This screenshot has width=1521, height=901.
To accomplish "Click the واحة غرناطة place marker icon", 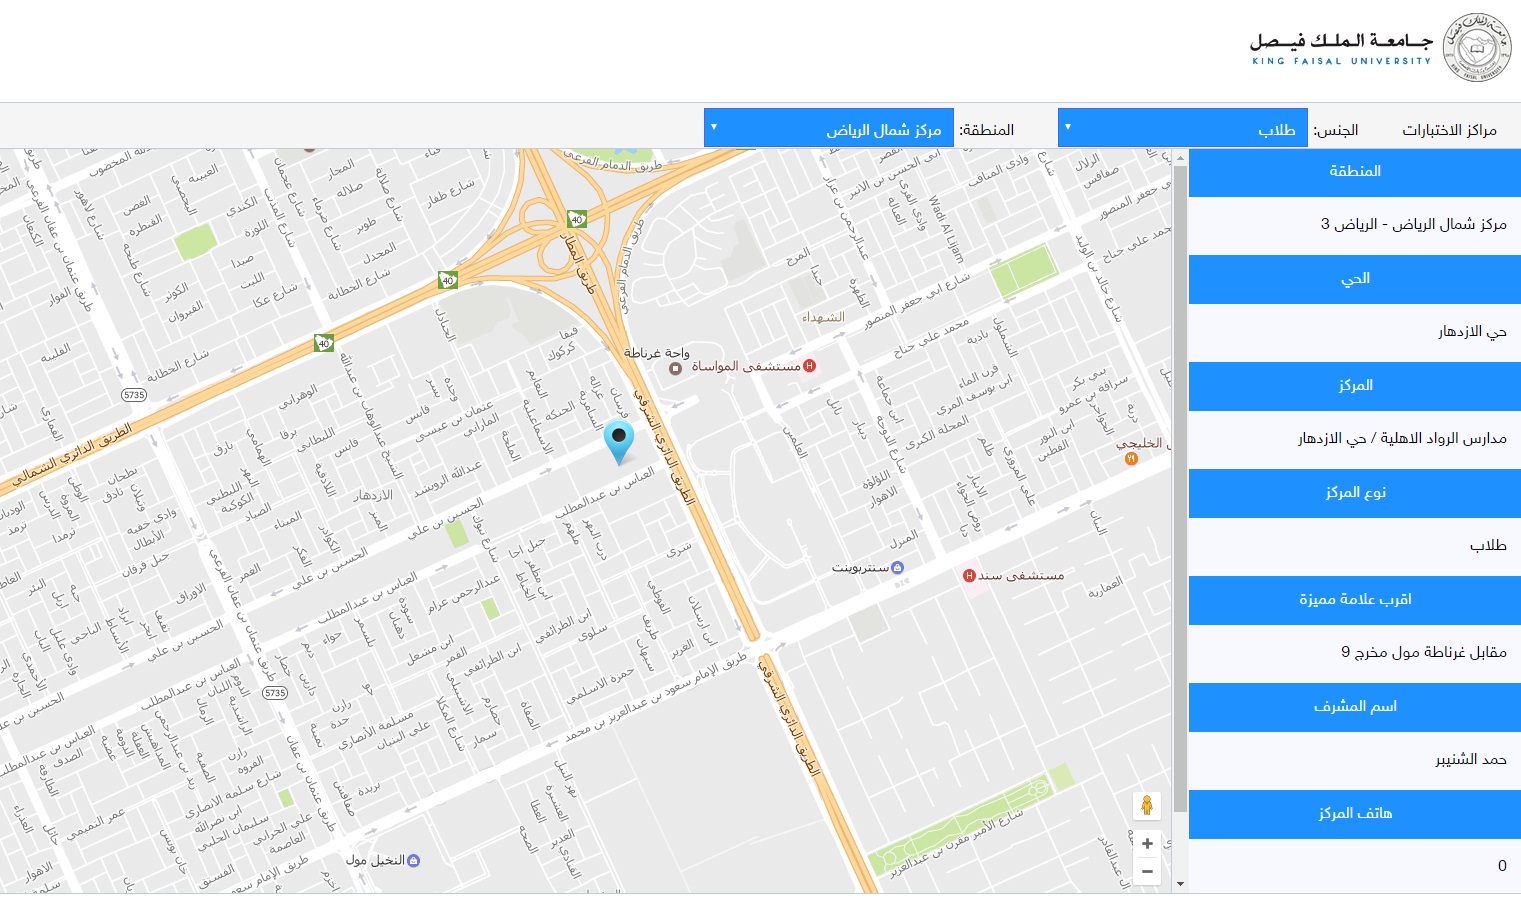I will point(675,368).
